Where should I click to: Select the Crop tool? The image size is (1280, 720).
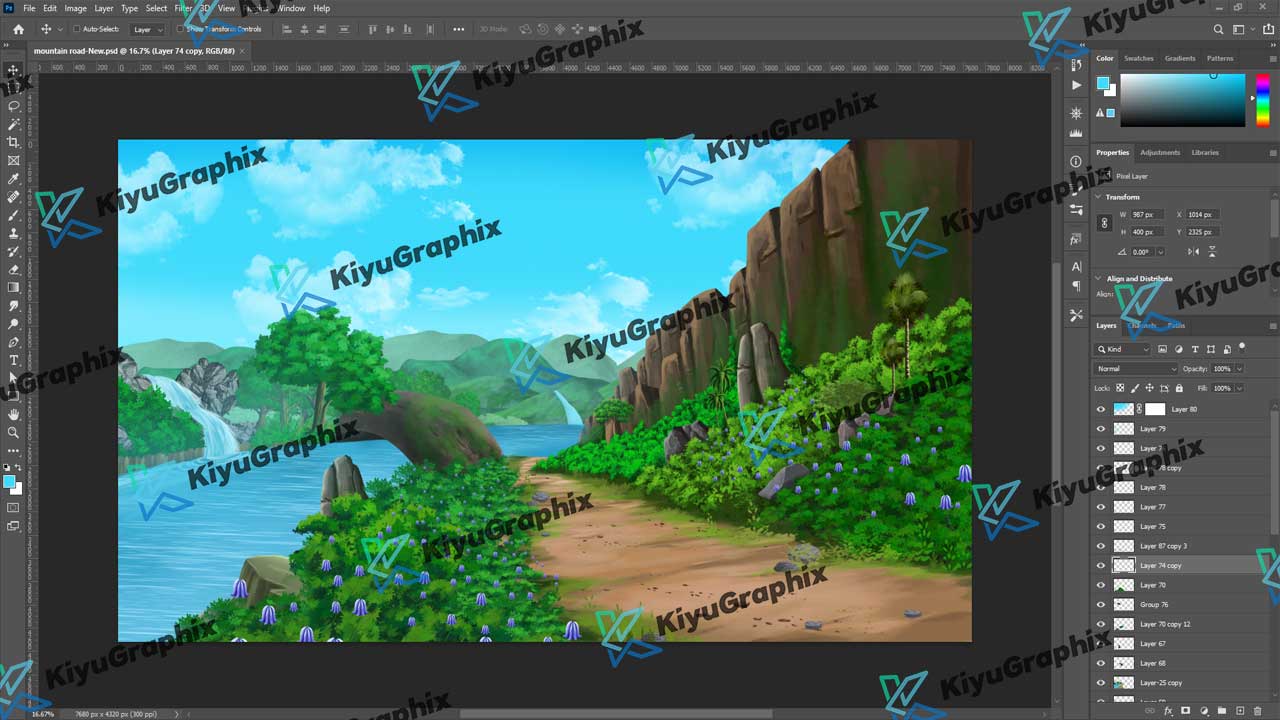(x=14, y=142)
